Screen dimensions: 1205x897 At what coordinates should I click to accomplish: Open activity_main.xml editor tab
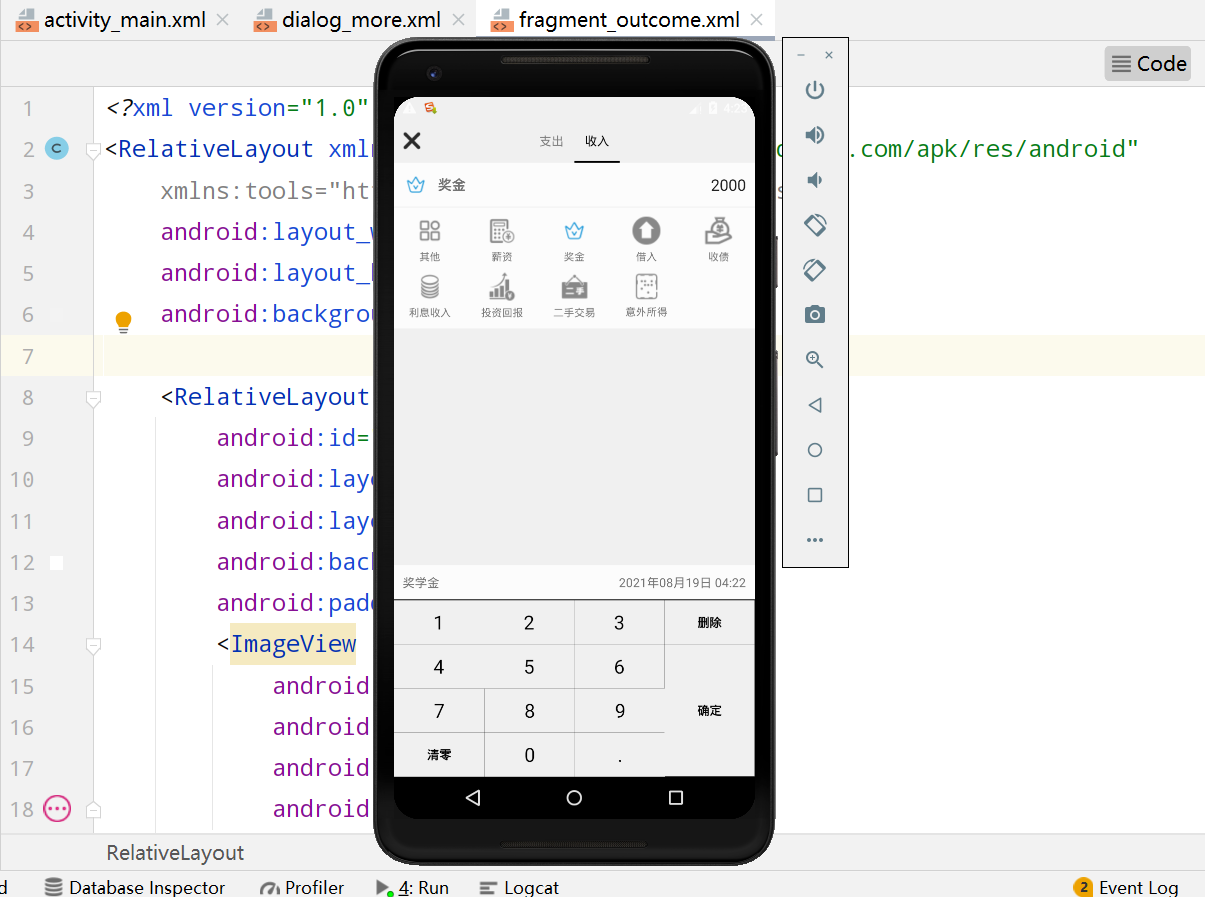pos(125,20)
